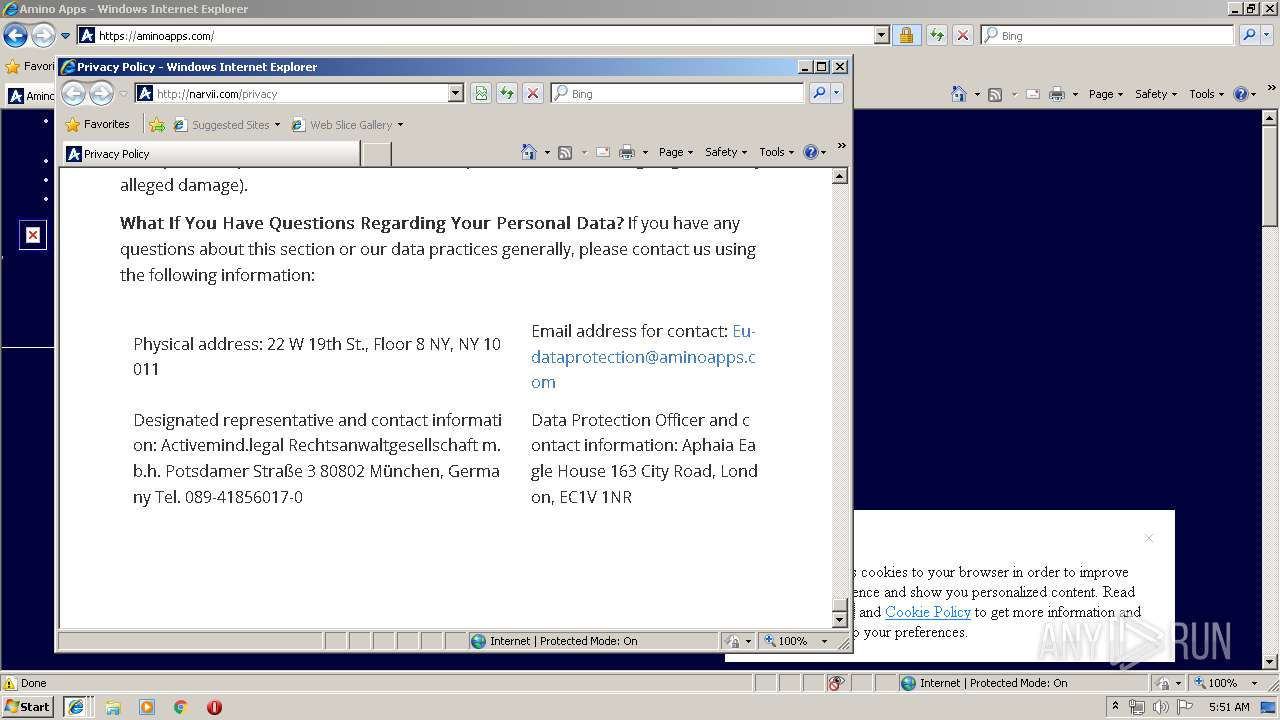Open volume control in system tray
Image resolution: width=1280 pixels, height=720 pixels.
pyautogui.click(x=1161, y=707)
